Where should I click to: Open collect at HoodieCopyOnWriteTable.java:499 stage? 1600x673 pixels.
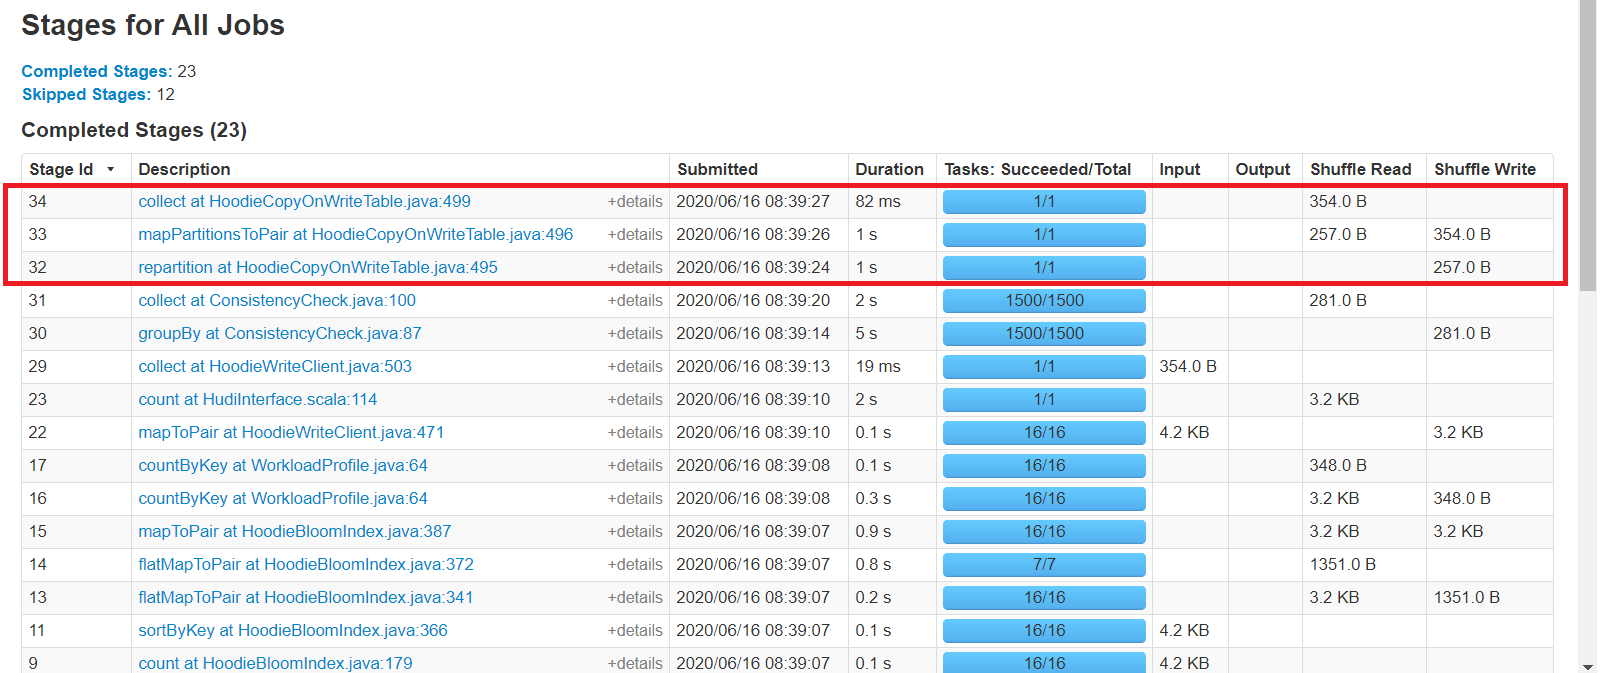pyautogui.click(x=304, y=201)
